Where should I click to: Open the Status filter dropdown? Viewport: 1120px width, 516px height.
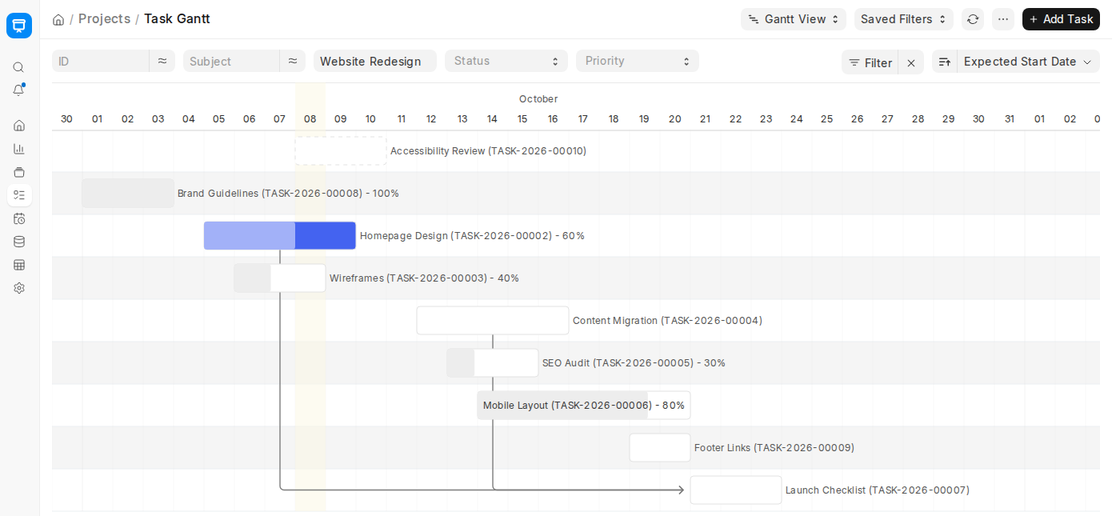[x=506, y=61]
